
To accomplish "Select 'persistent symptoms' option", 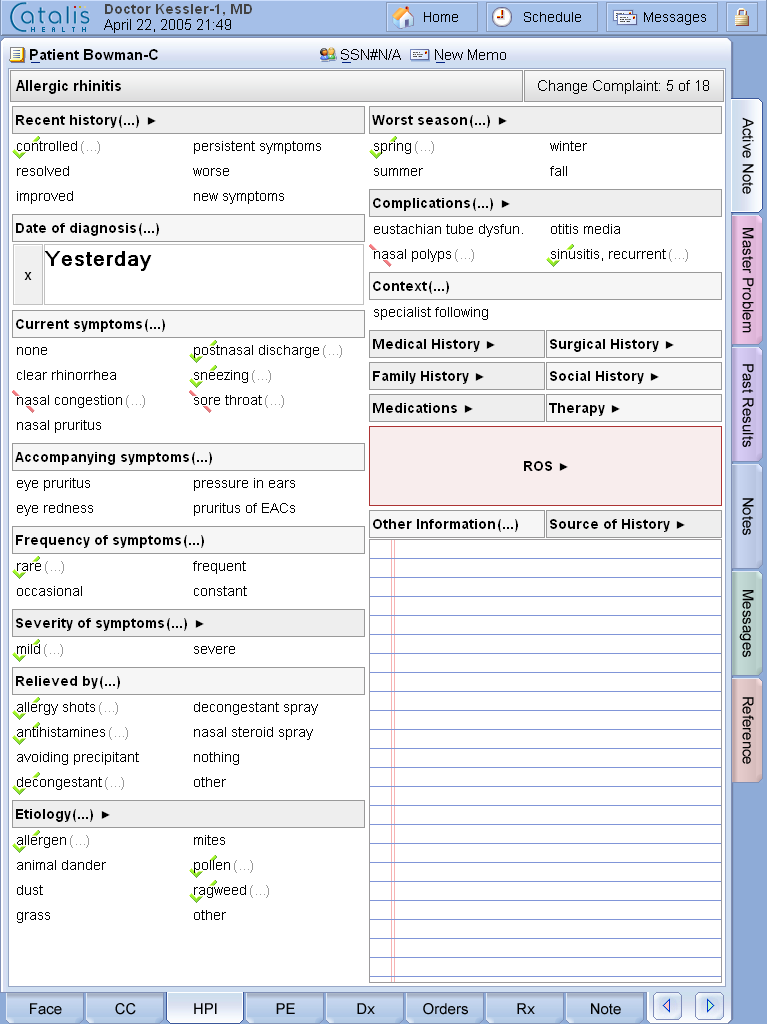I will (257, 146).
